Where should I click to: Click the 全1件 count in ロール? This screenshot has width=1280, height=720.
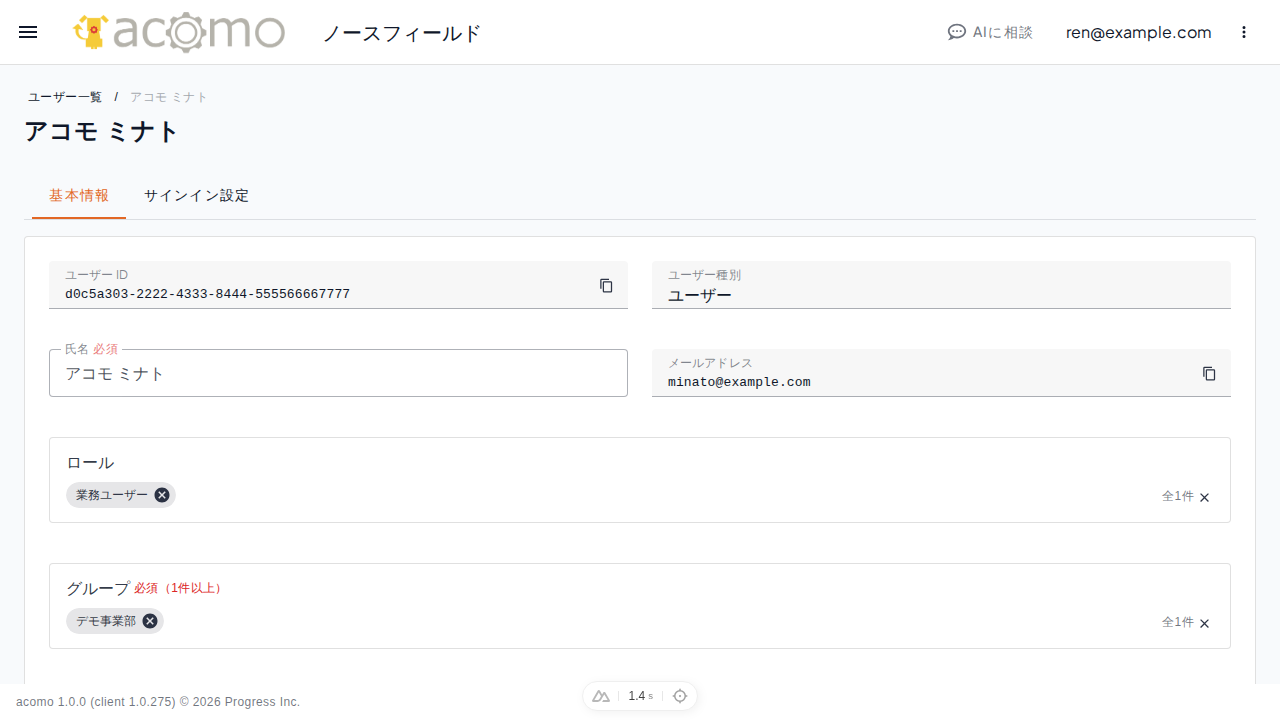click(1177, 496)
